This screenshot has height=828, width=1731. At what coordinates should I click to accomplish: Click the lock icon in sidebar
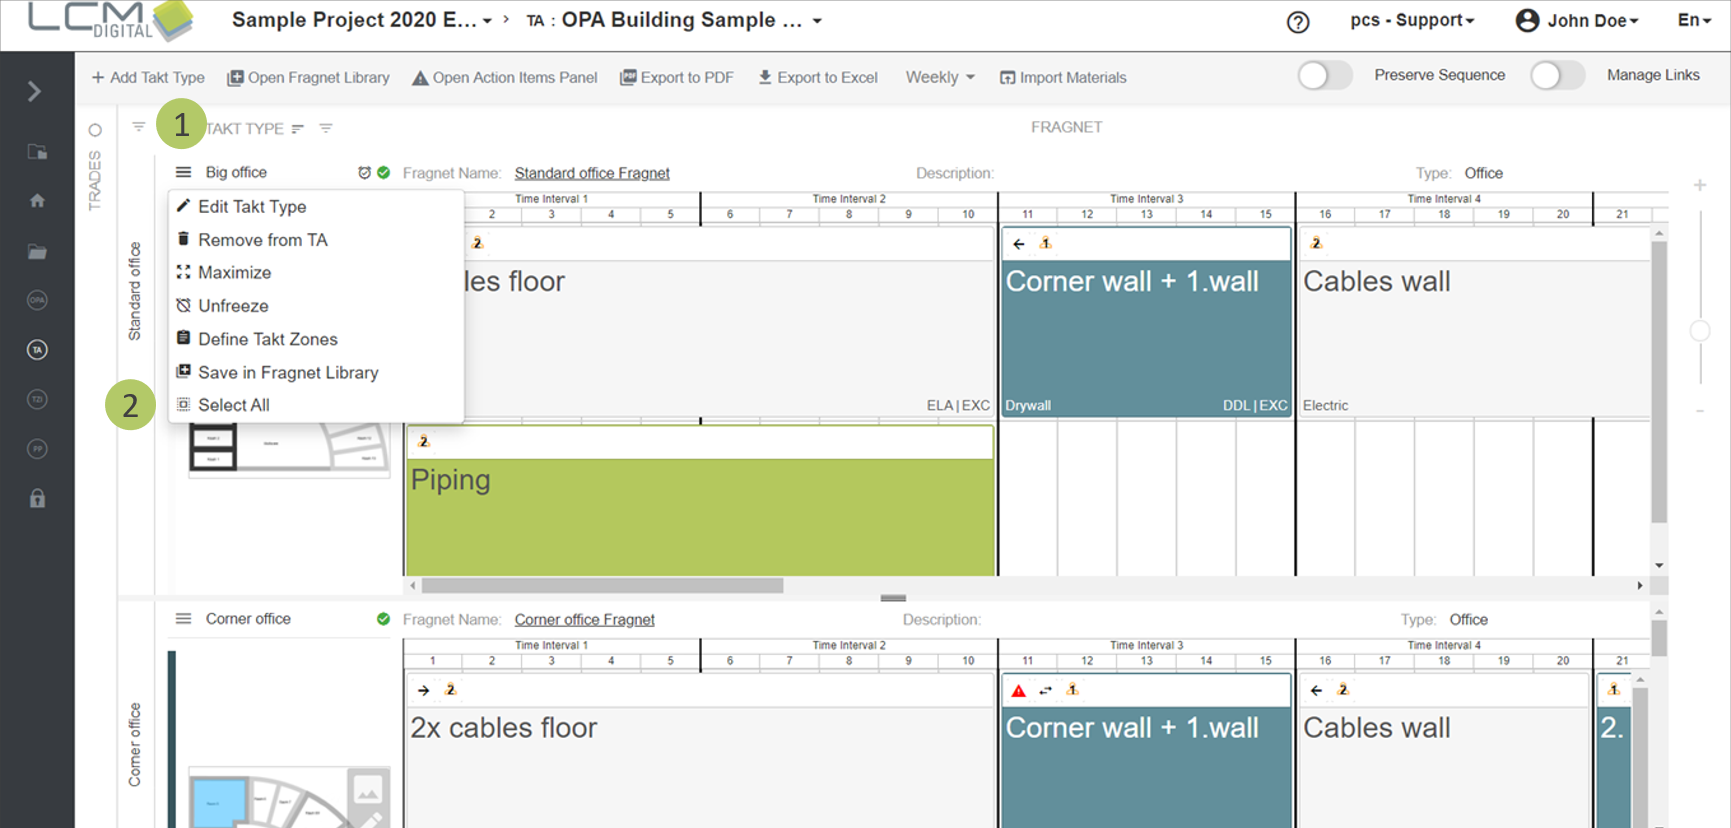(37, 498)
